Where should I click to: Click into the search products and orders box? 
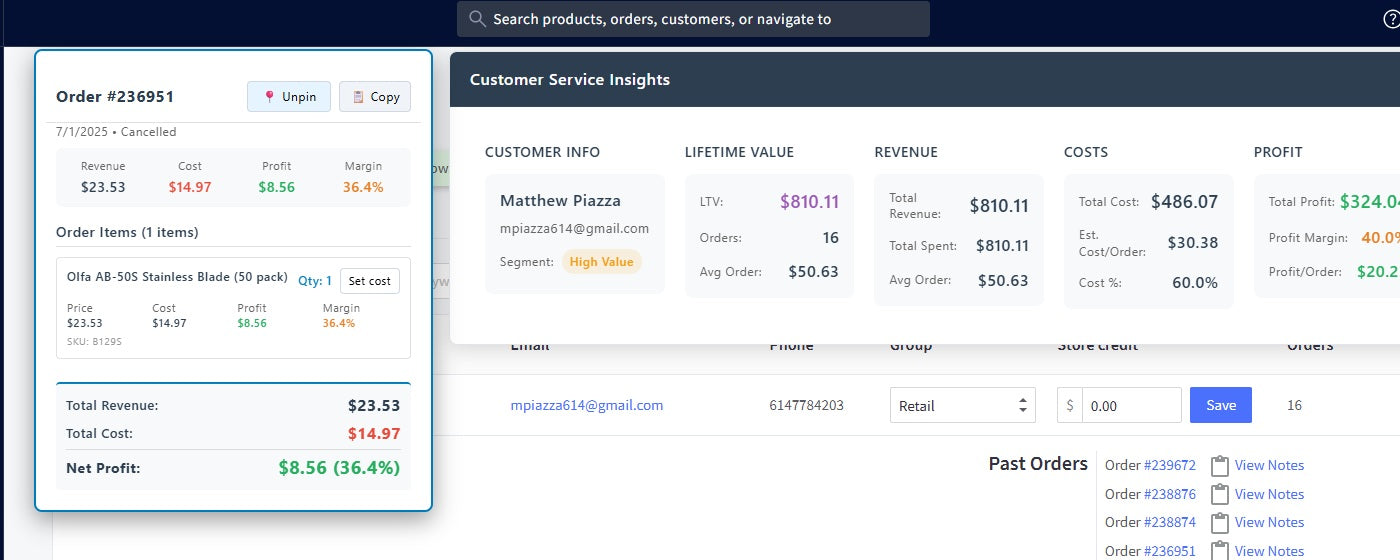(692, 19)
